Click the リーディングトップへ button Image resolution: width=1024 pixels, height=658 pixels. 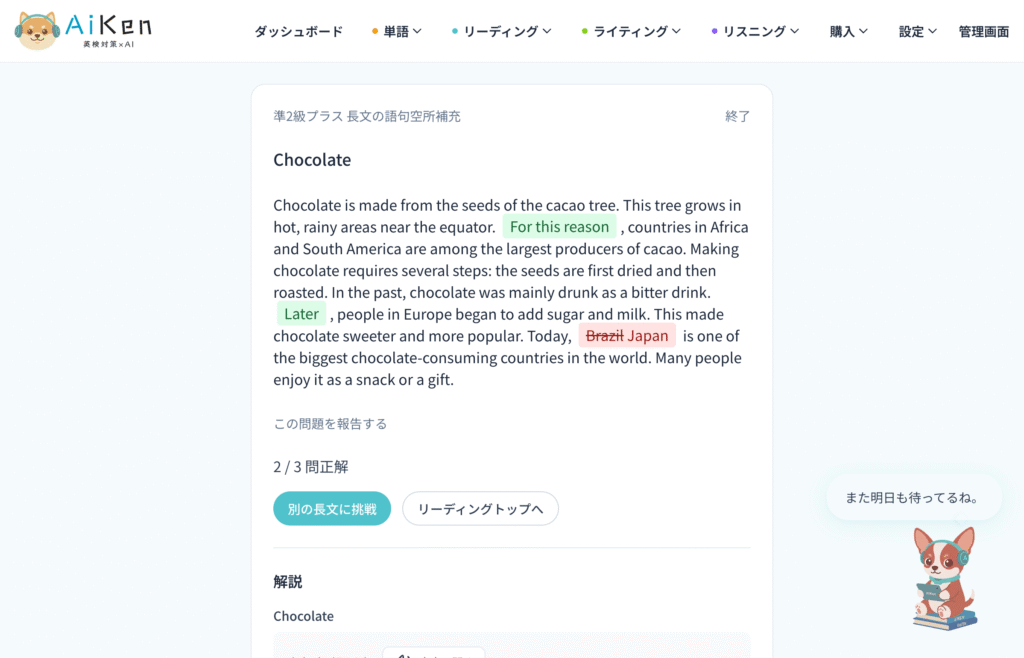tap(480, 509)
